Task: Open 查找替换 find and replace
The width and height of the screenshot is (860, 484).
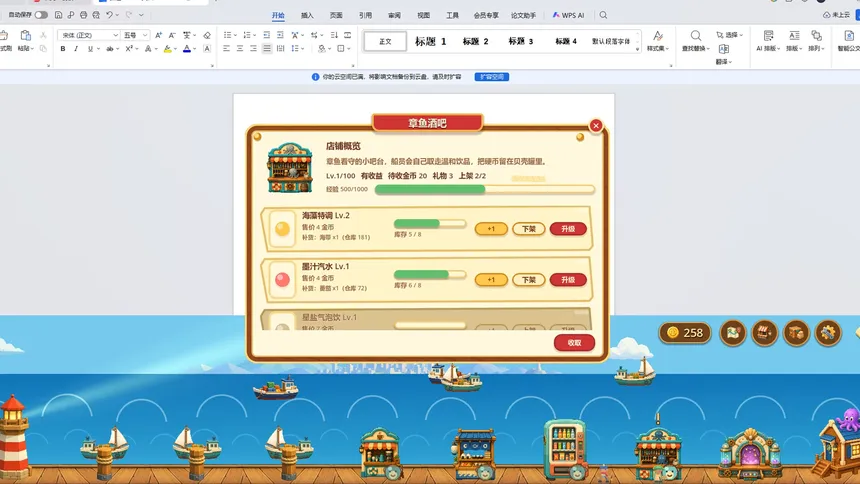Action: (x=695, y=41)
